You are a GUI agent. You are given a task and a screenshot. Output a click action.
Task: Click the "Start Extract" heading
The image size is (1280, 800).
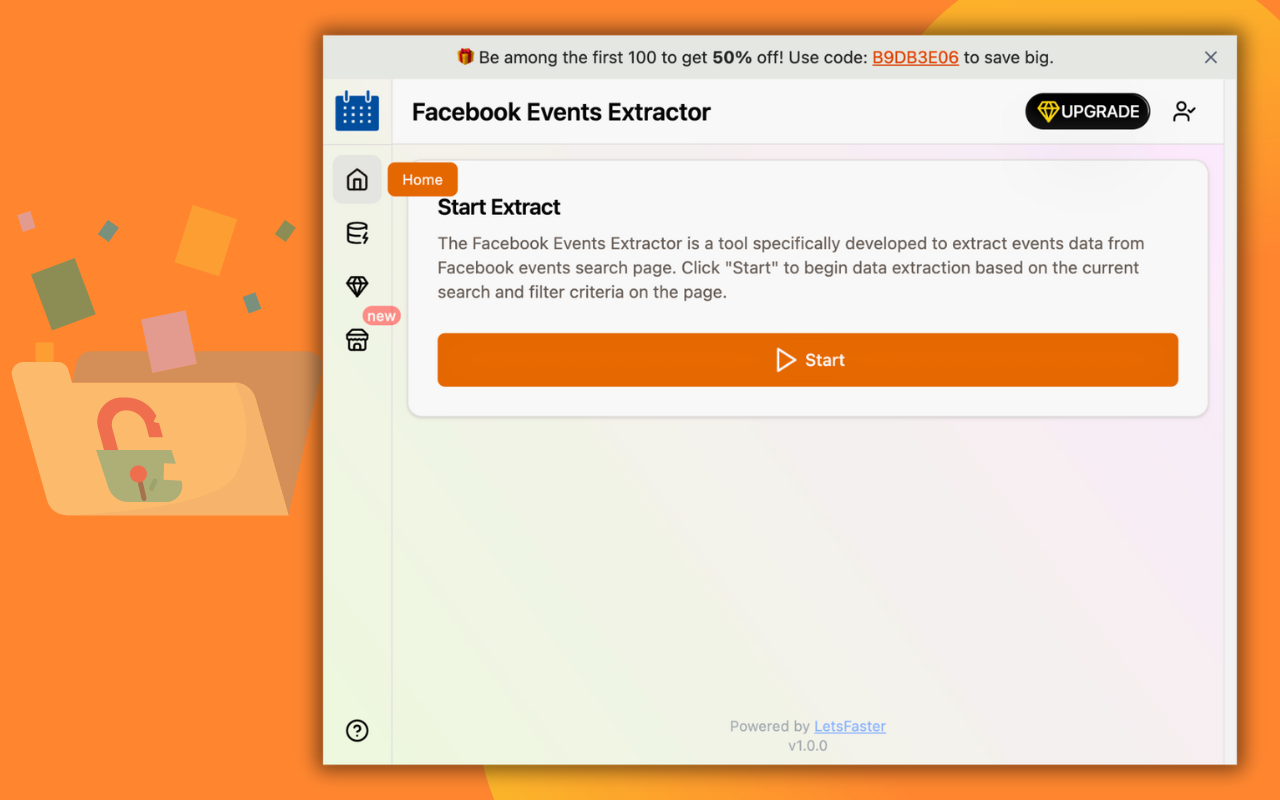click(x=499, y=207)
